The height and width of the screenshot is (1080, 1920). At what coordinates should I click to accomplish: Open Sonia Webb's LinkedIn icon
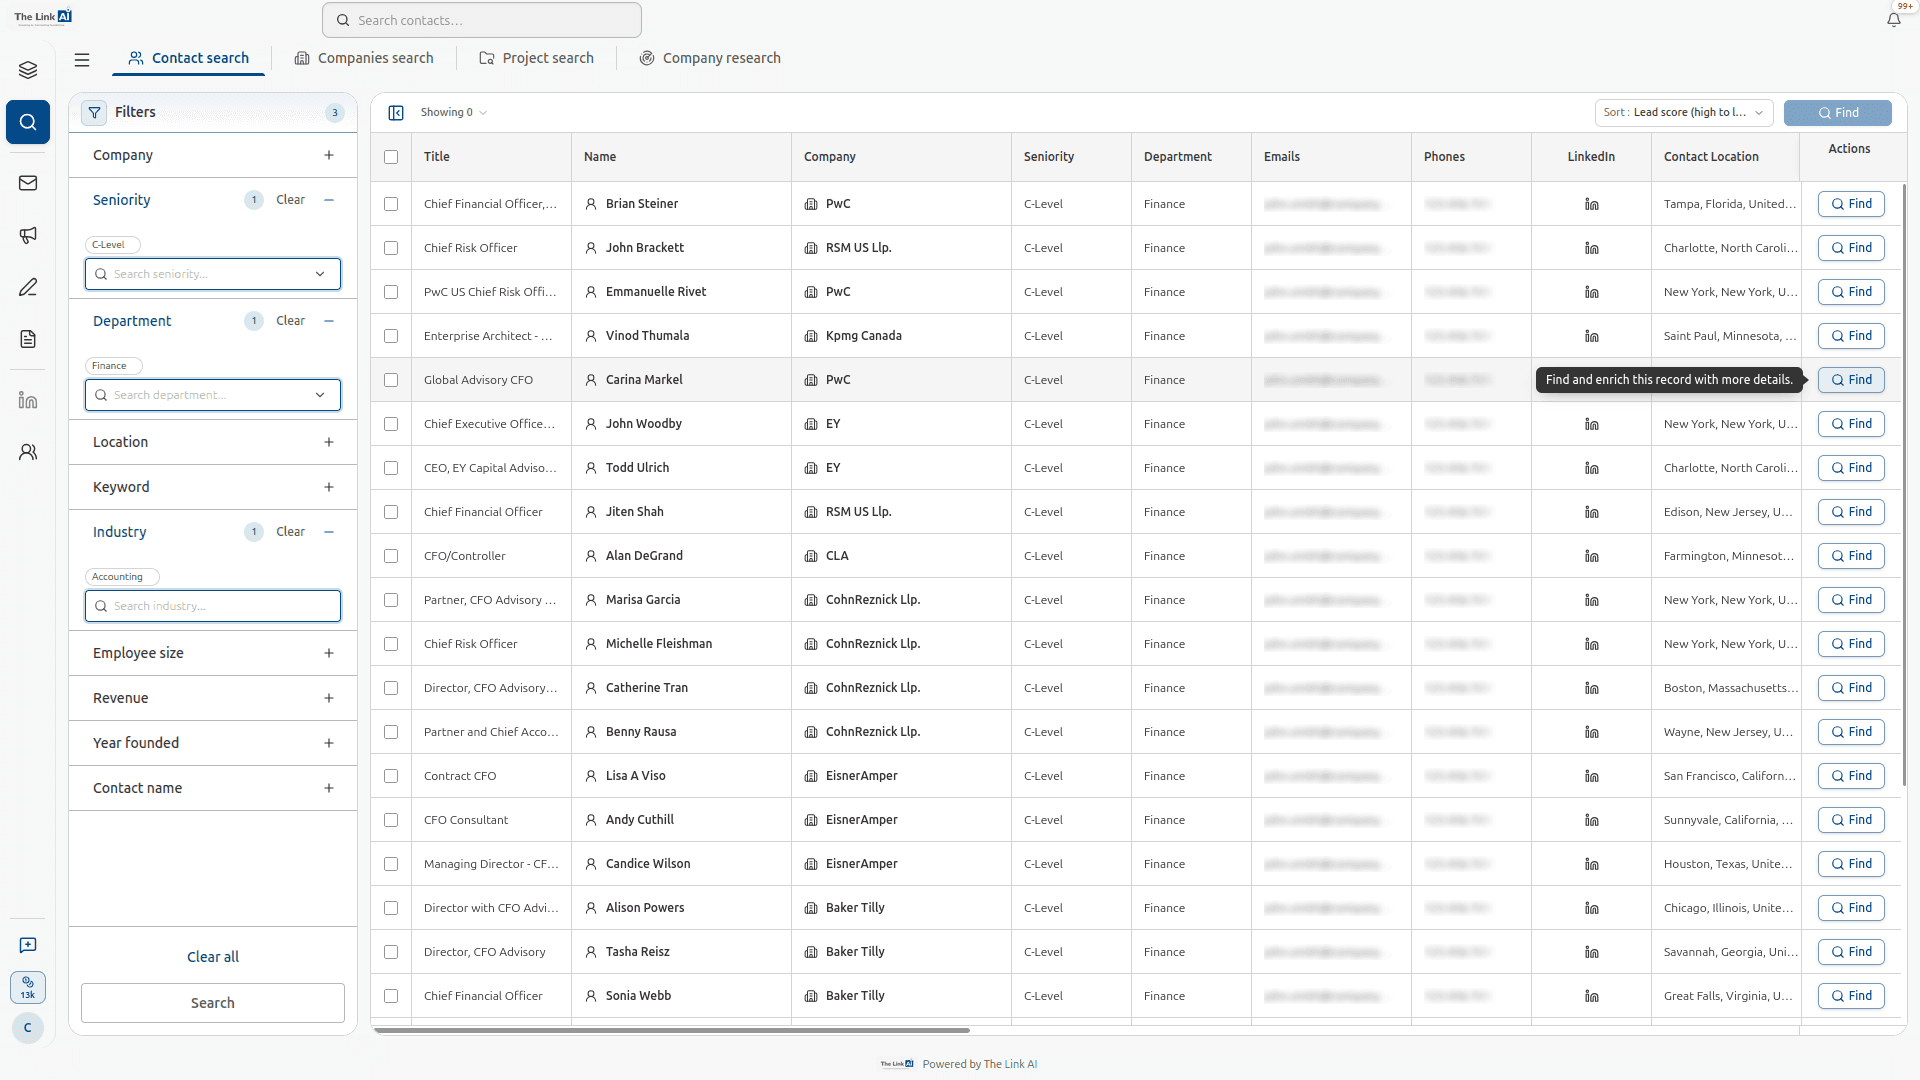click(1591, 996)
